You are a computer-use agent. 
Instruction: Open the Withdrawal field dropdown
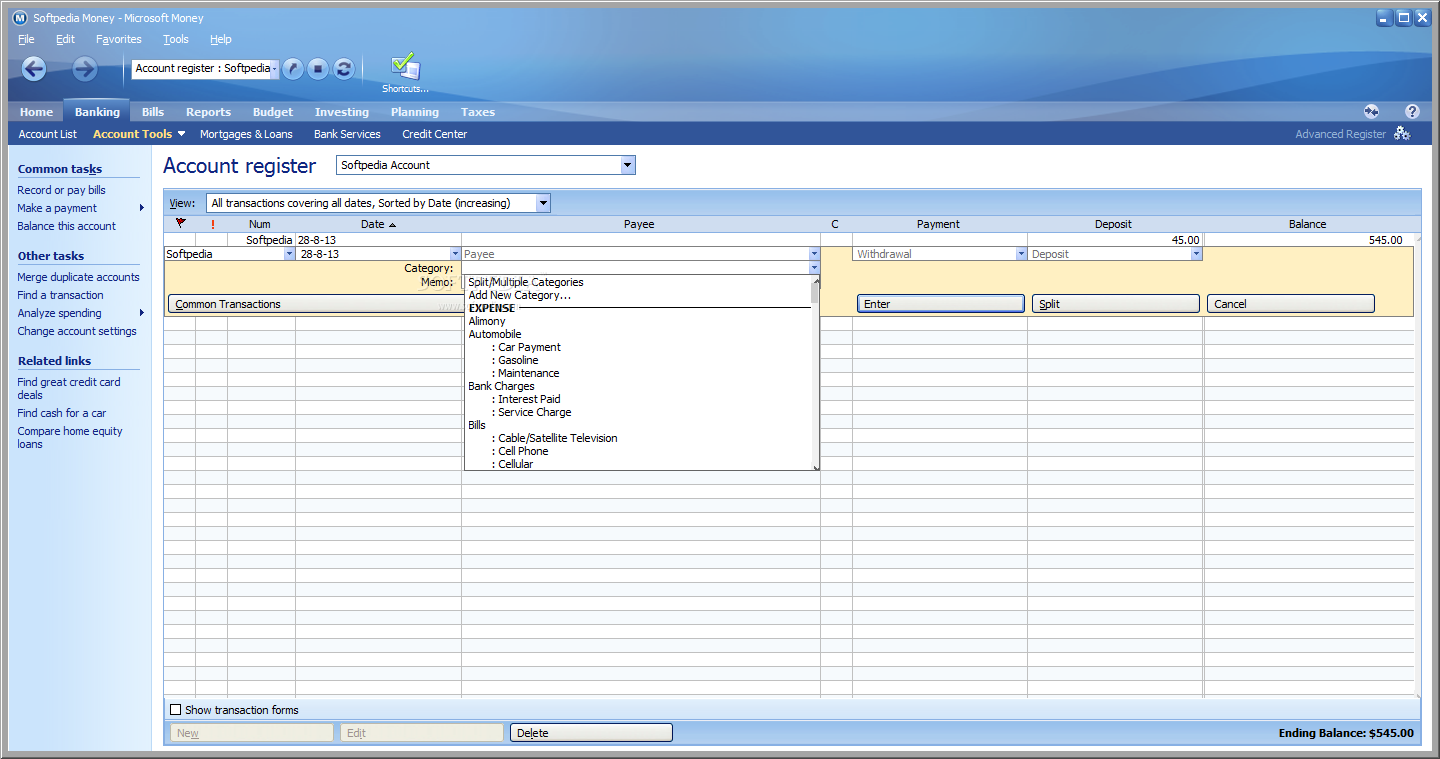pos(1021,254)
